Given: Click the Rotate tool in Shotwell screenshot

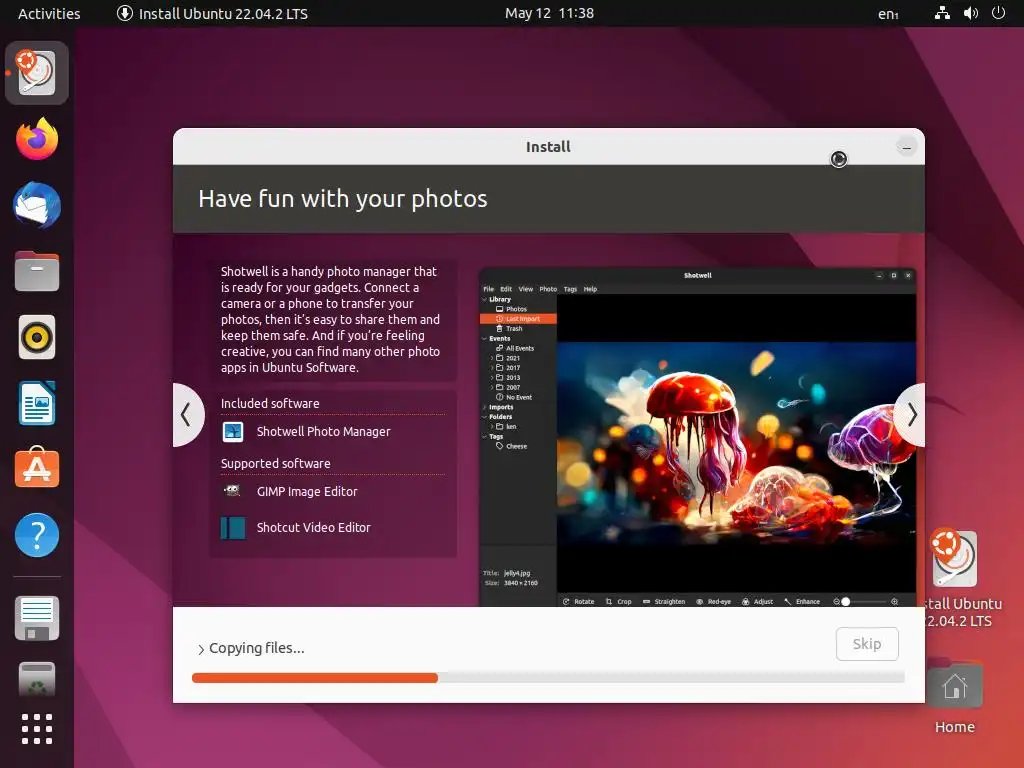Looking at the screenshot, I should pyautogui.click(x=579, y=601).
